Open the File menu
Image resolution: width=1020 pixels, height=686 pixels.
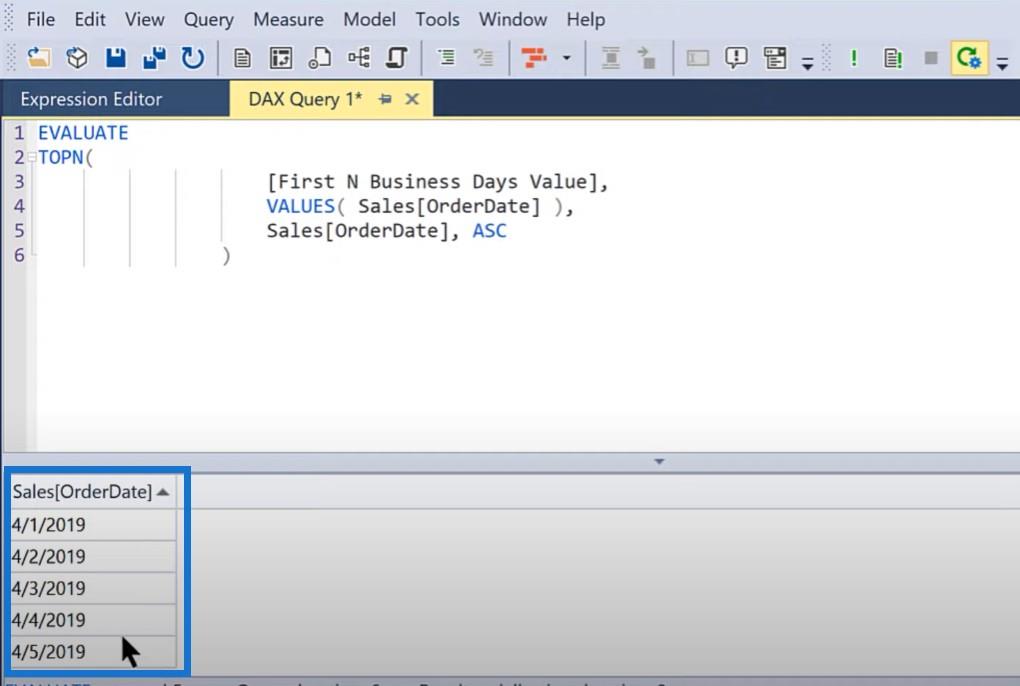tap(40, 20)
